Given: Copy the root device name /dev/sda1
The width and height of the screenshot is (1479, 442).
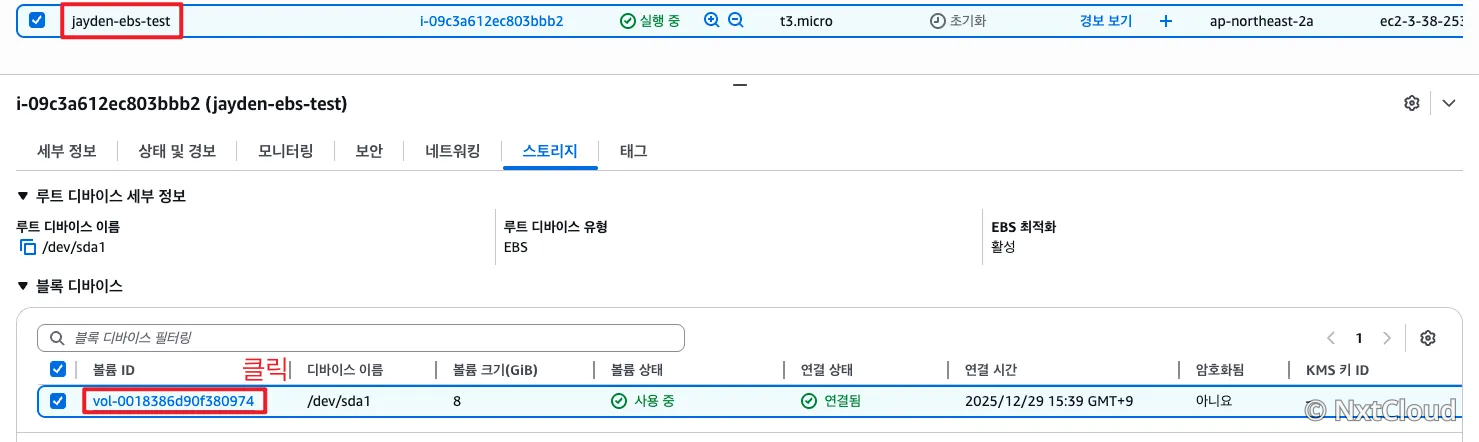Looking at the screenshot, I should click(x=27, y=247).
